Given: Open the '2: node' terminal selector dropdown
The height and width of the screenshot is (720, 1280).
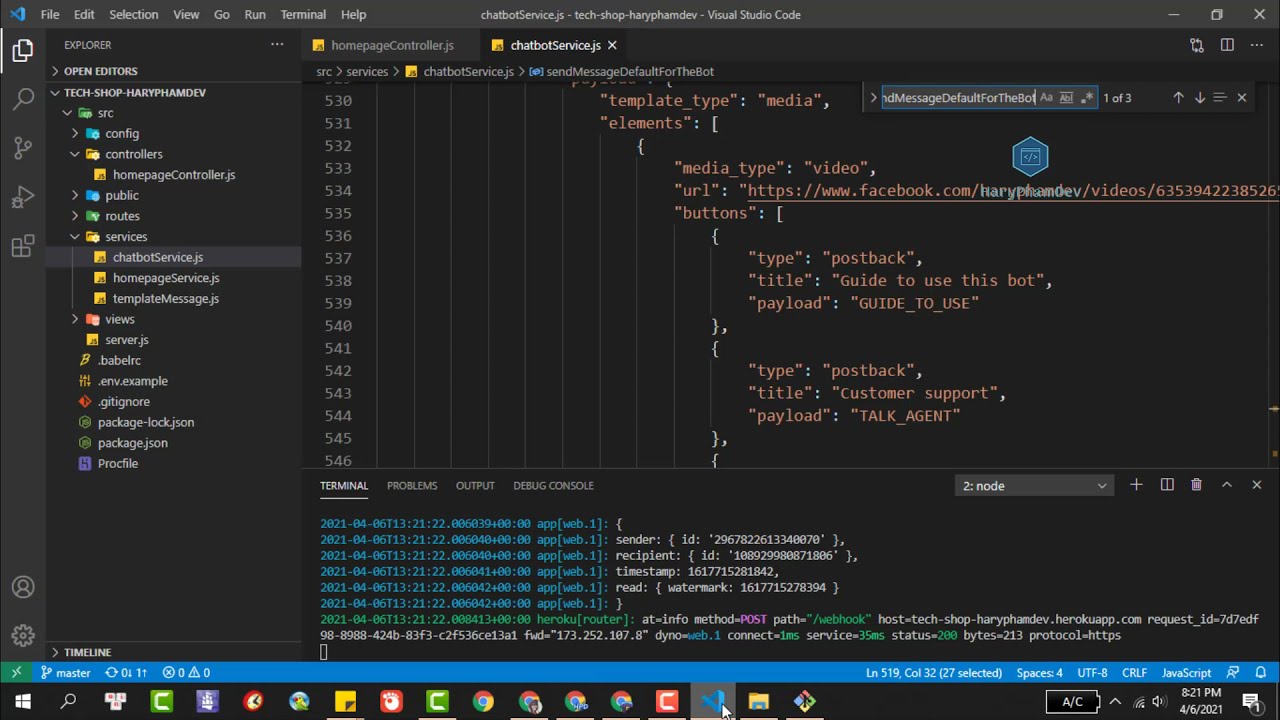Looking at the screenshot, I should tap(1034, 486).
